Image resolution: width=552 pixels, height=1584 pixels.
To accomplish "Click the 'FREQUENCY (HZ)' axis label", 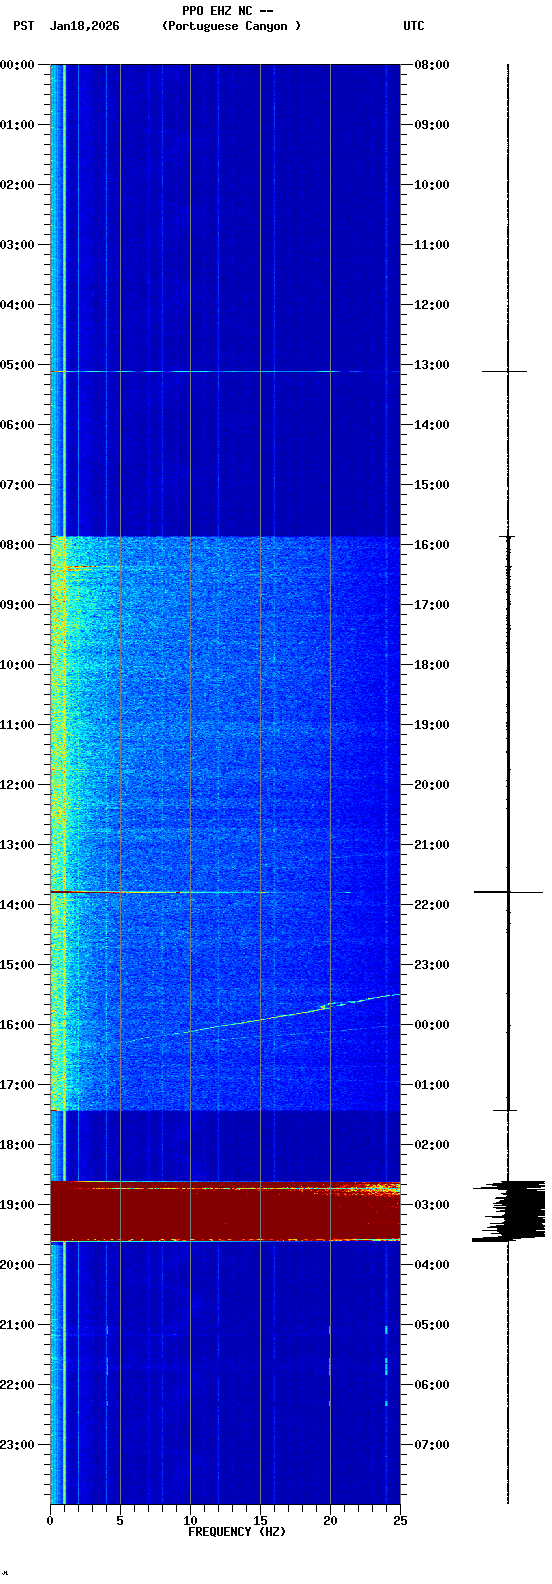I will coord(237,1532).
